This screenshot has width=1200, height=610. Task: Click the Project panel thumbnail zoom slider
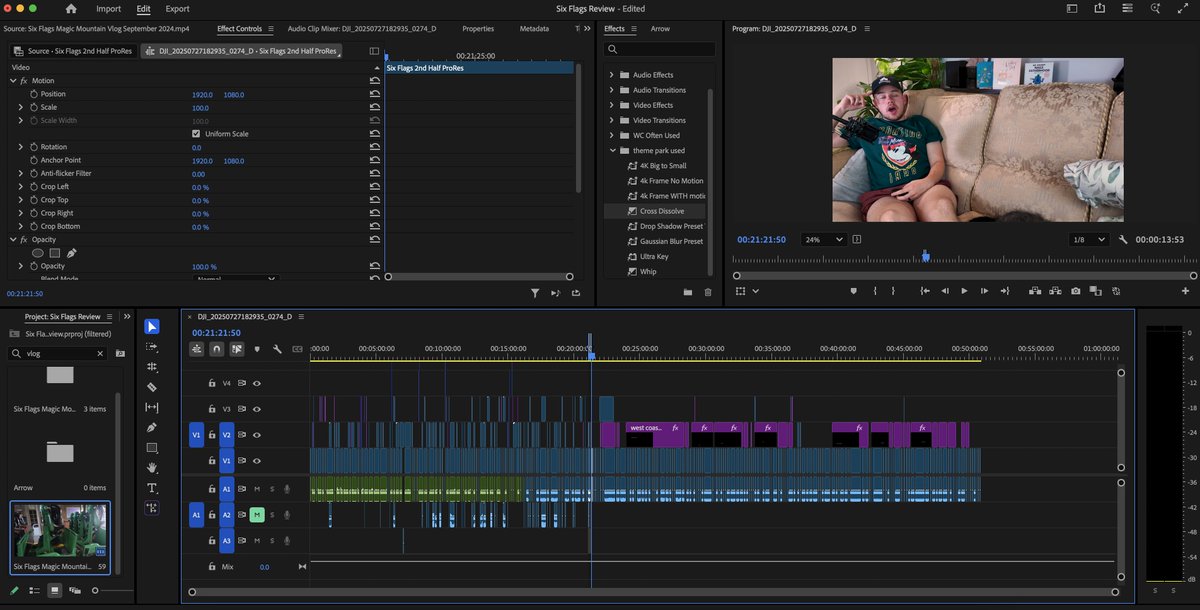[95, 591]
